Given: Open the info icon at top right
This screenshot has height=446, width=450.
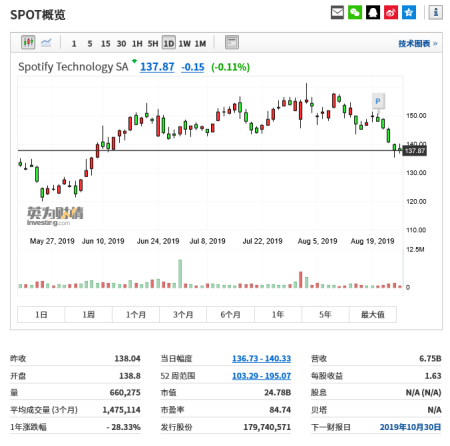Looking at the screenshot, I should pyautogui.click(x=435, y=13).
